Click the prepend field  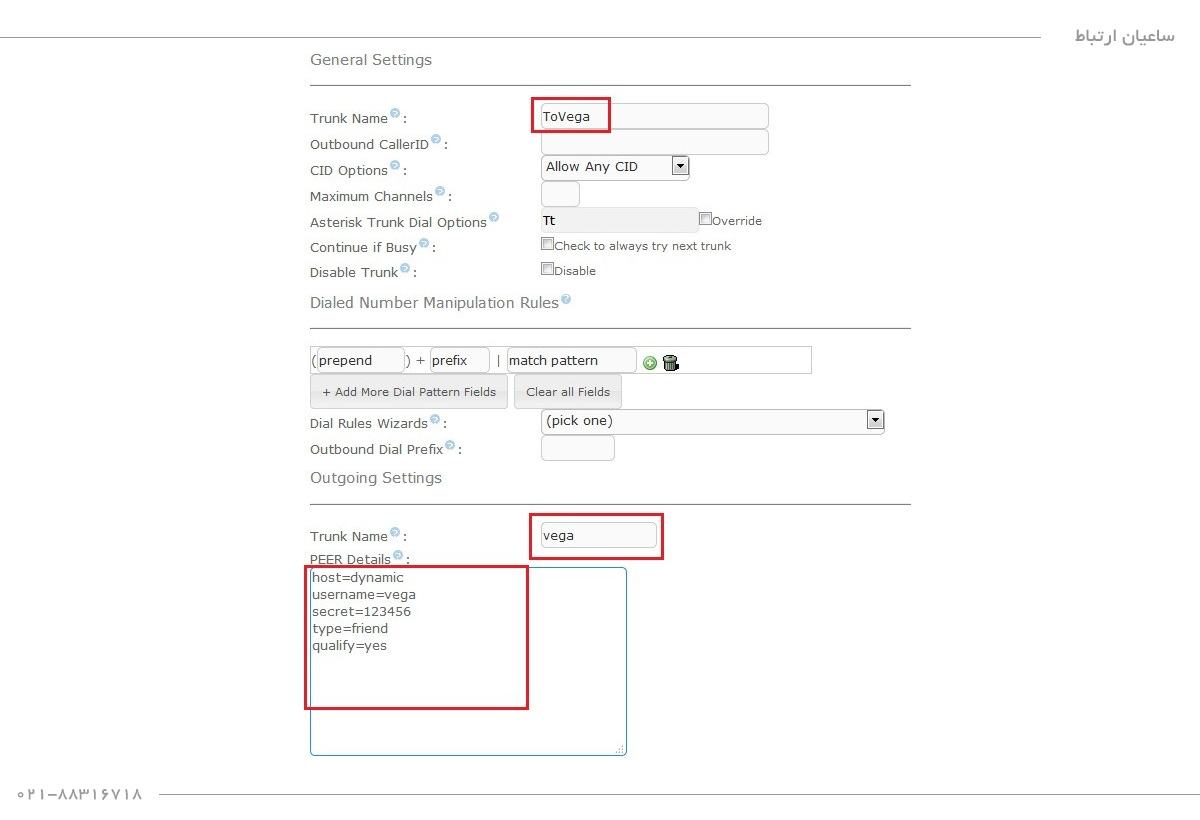(360, 360)
